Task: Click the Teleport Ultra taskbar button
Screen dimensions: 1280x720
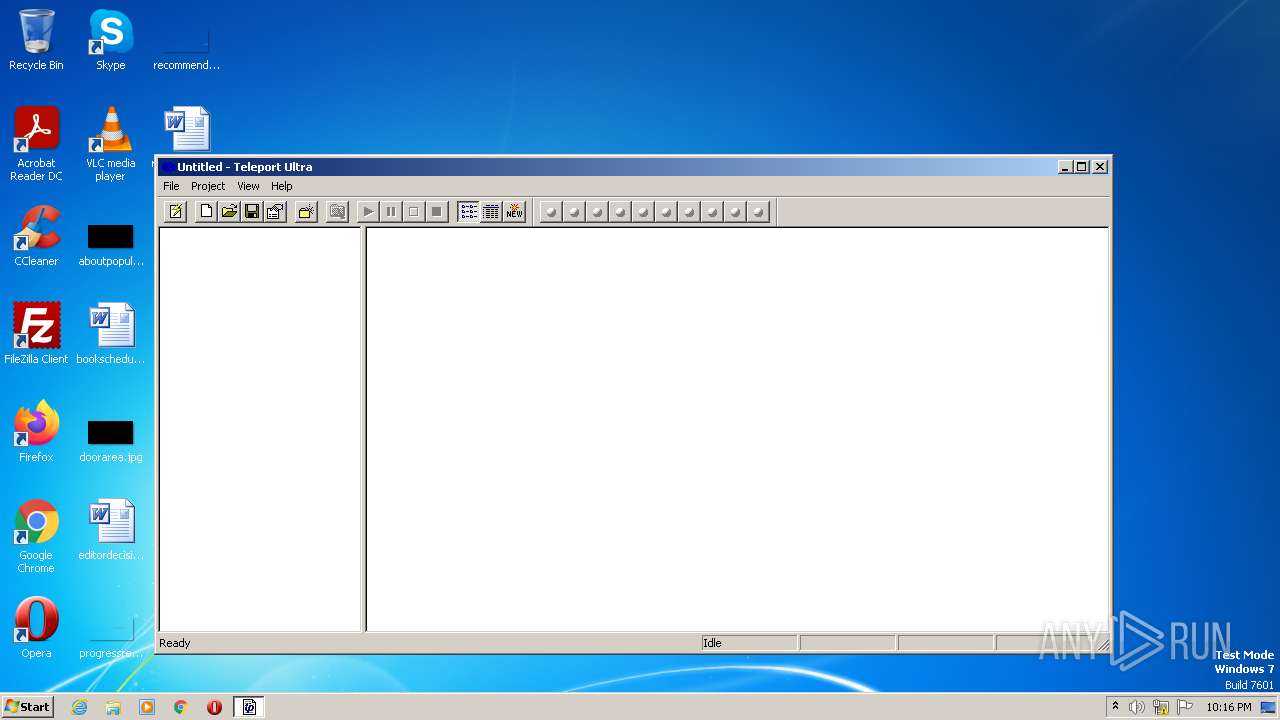Action: click(249, 707)
